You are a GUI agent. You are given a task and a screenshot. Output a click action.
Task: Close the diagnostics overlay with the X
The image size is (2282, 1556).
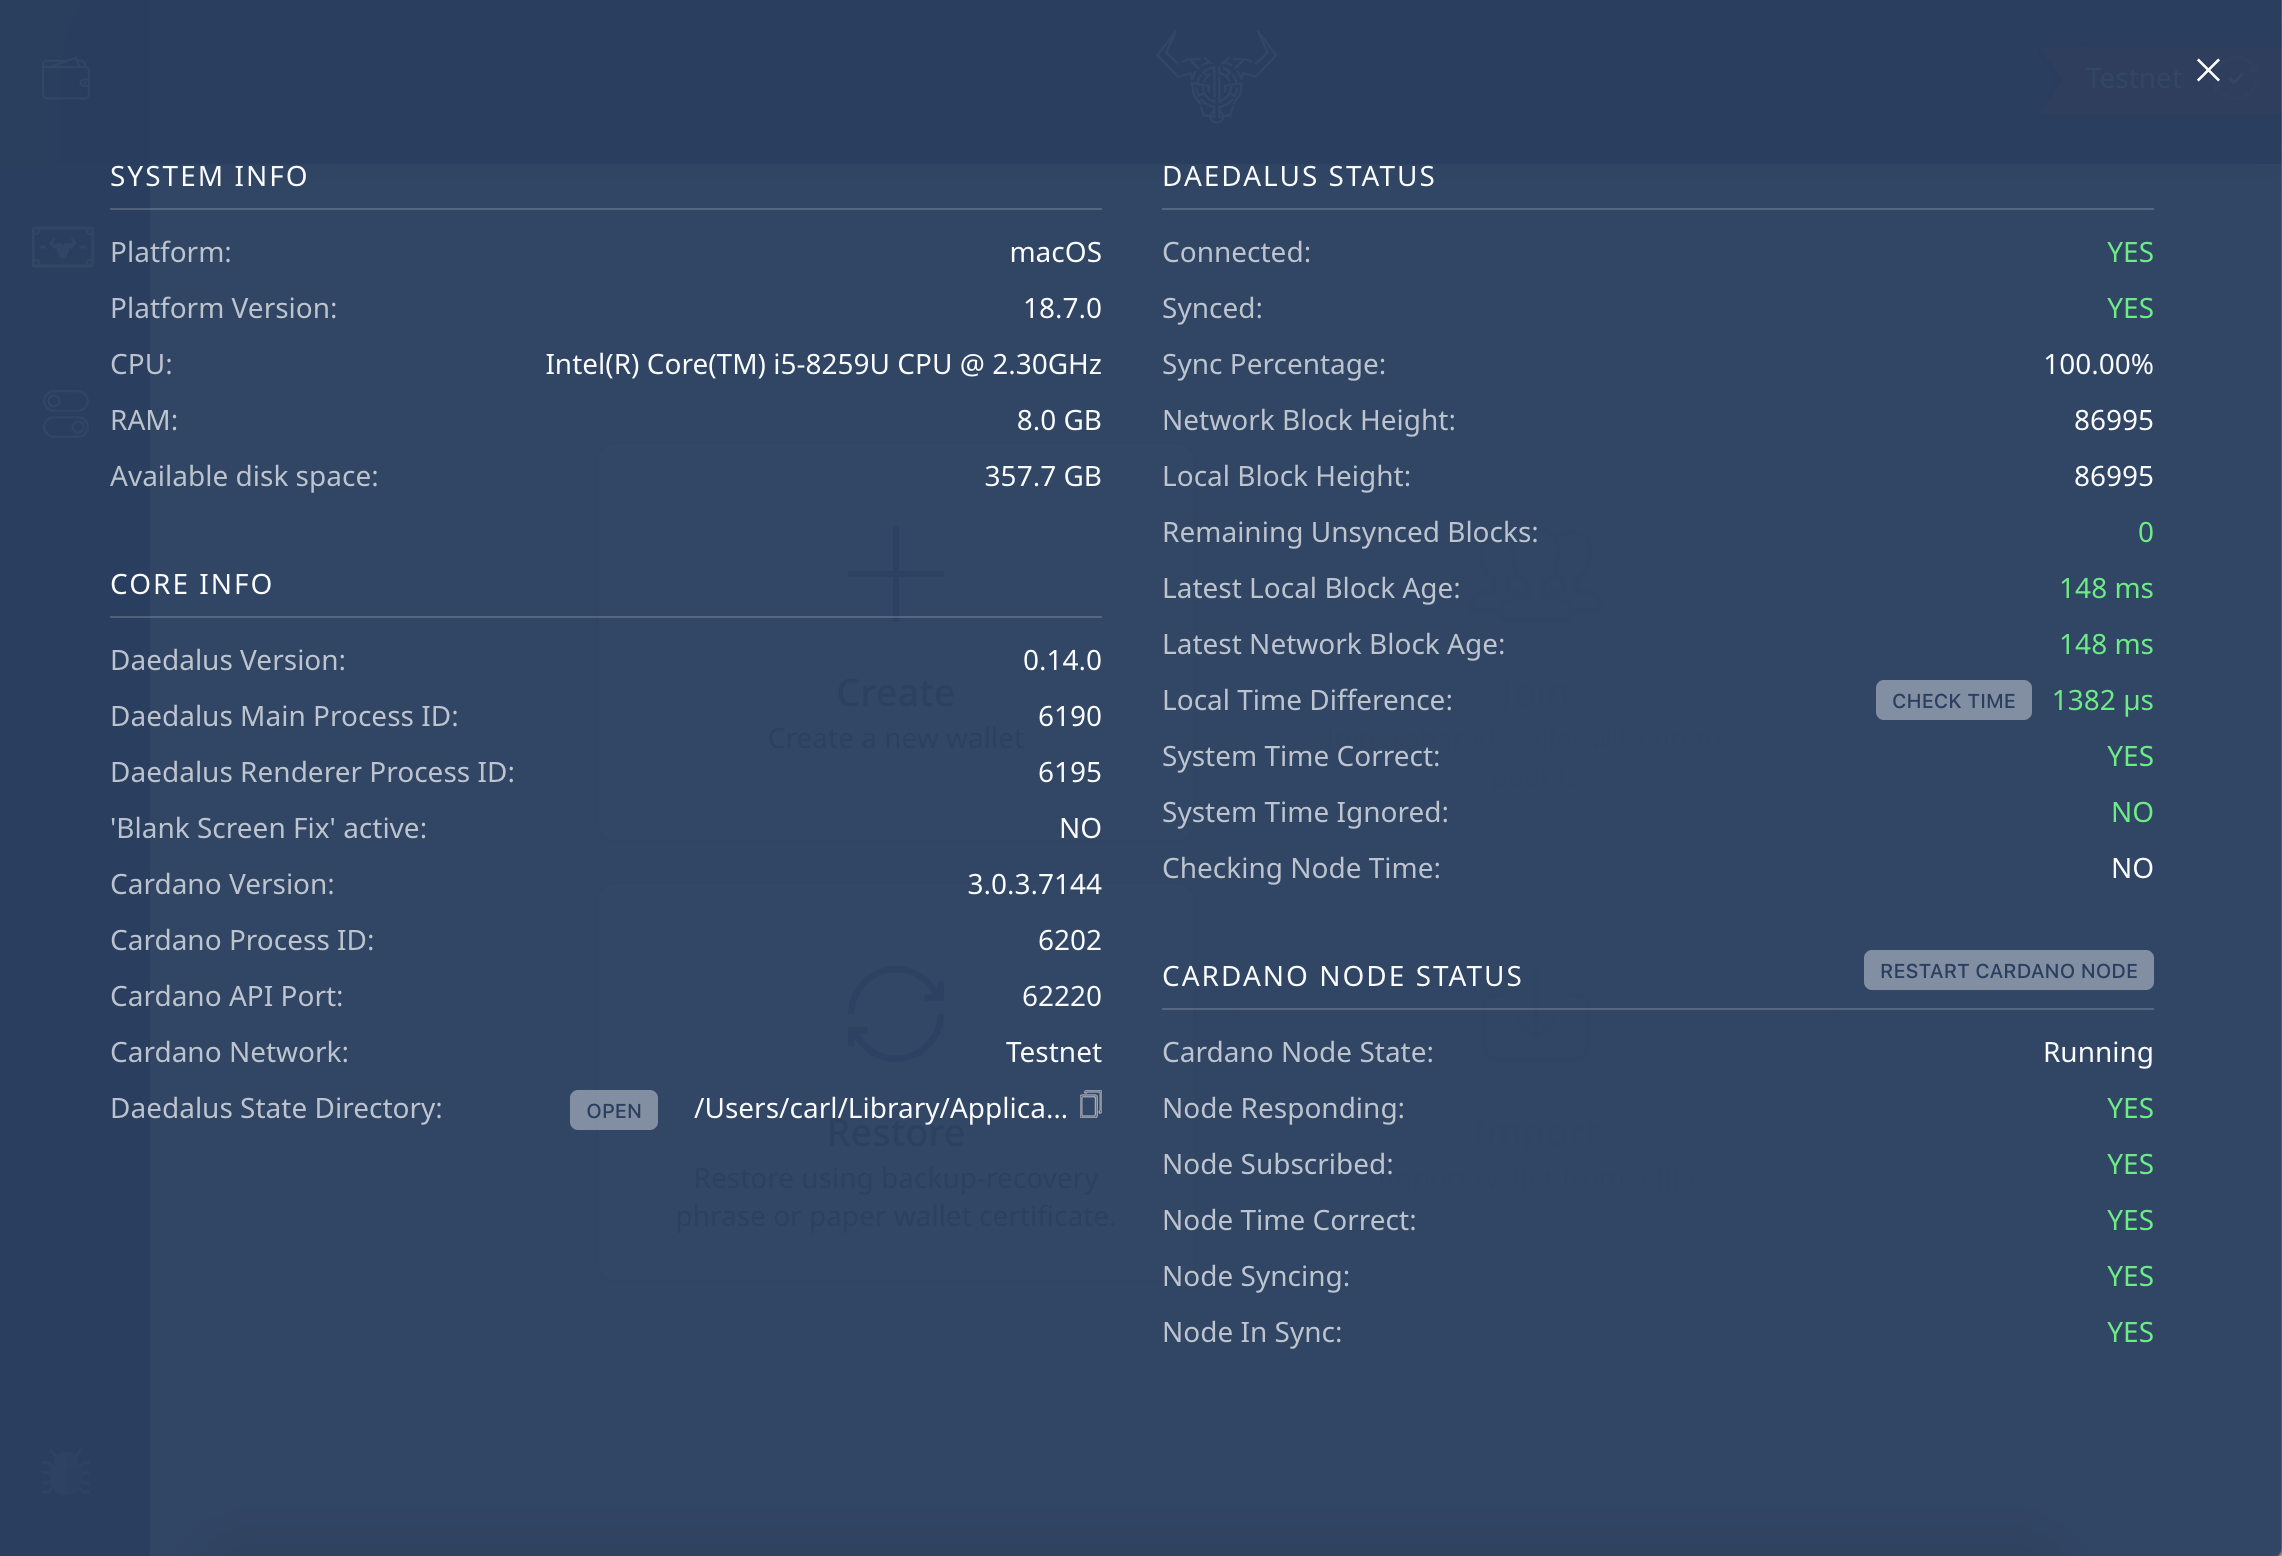click(2208, 70)
